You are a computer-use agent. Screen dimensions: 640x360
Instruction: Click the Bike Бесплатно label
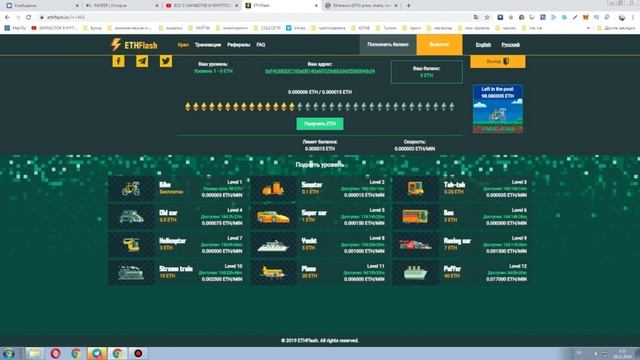click(171, 192)
